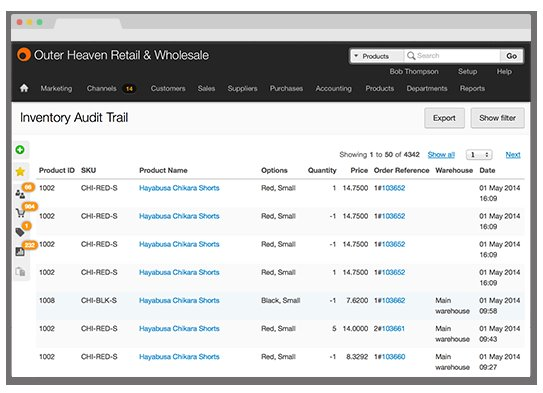Open the Channels menu
Screen dimensions: 543x393
tap(102, 88)
